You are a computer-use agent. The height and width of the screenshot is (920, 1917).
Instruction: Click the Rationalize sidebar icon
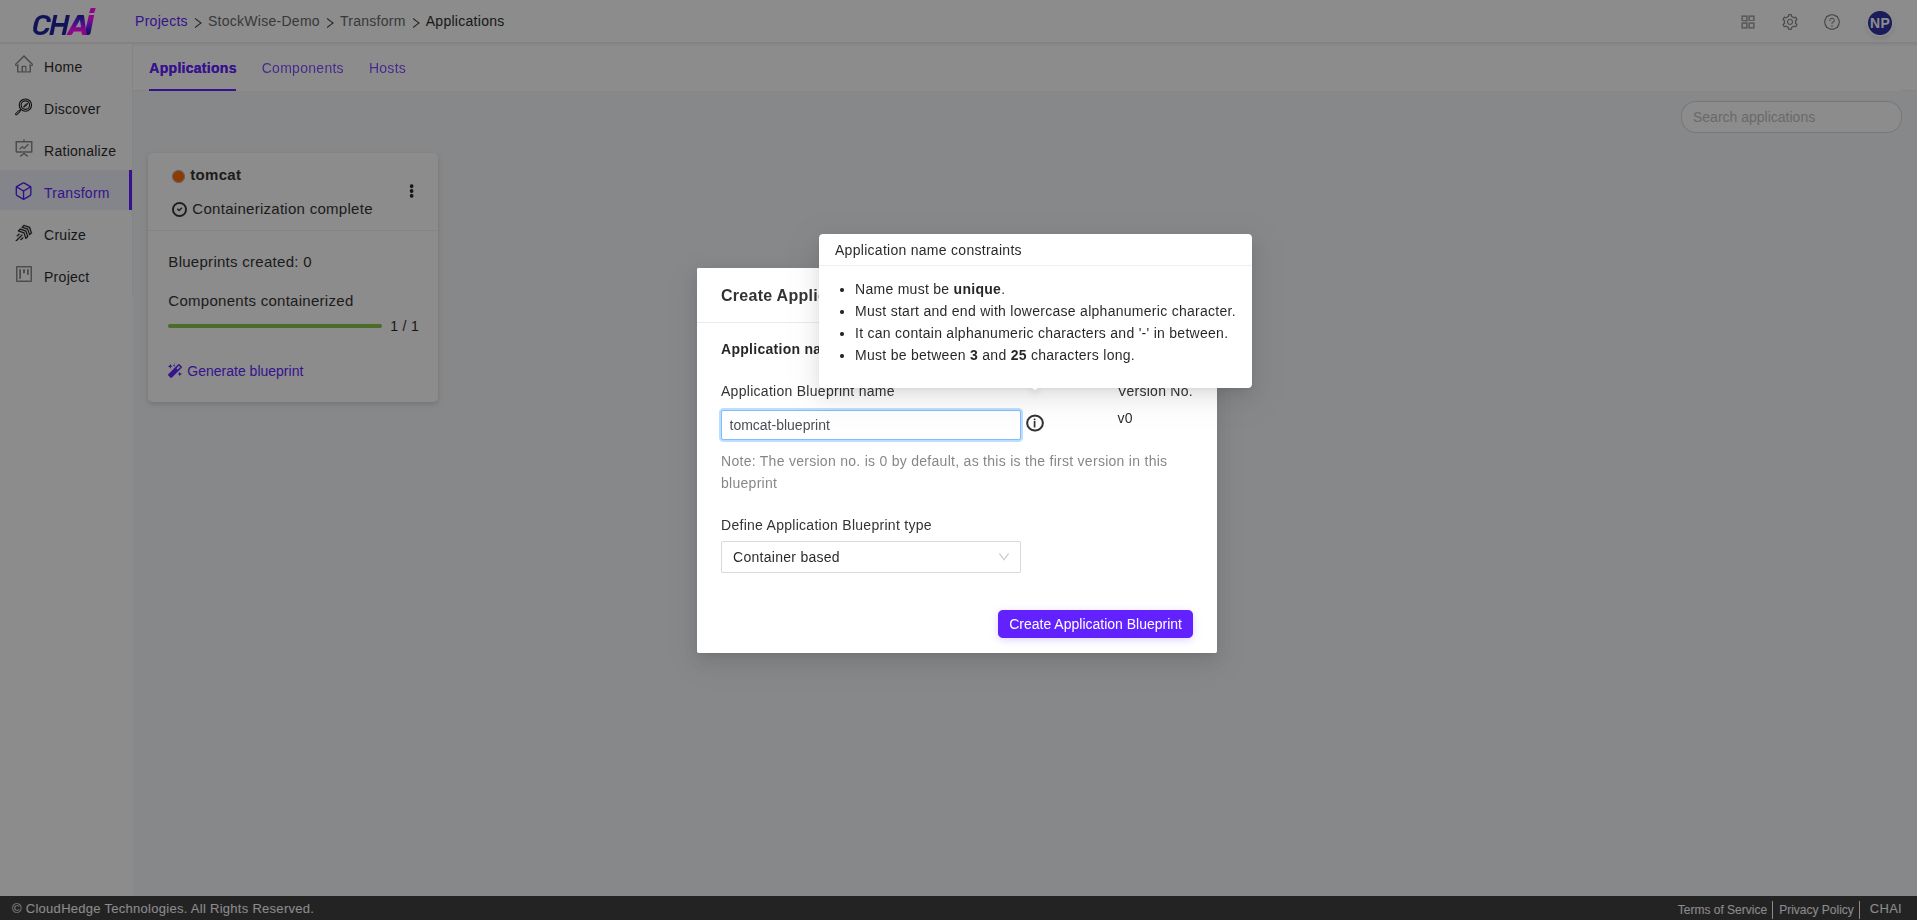[x=25, y=149]
